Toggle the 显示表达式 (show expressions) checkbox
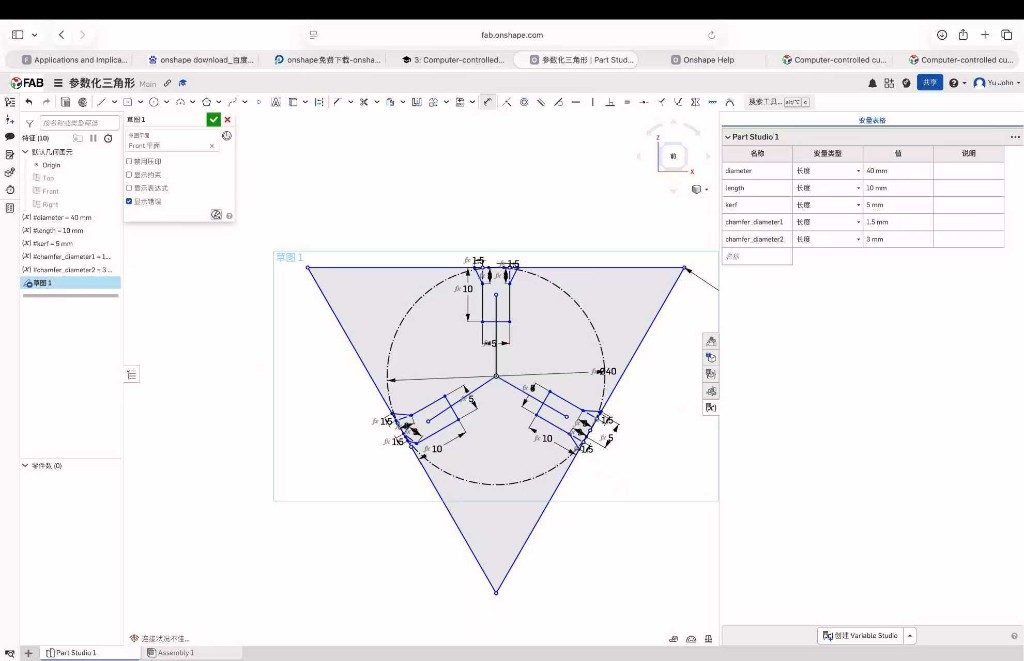This screenshot has width=1024, height=661. 129,187
